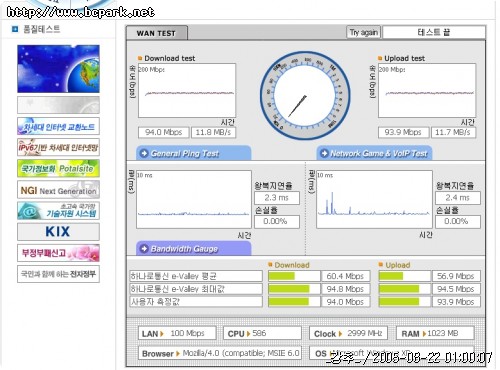The image size is (500, 370).
Task: Open the 차세대 인터넷 교환노드 banner
Action: (58, 126)
